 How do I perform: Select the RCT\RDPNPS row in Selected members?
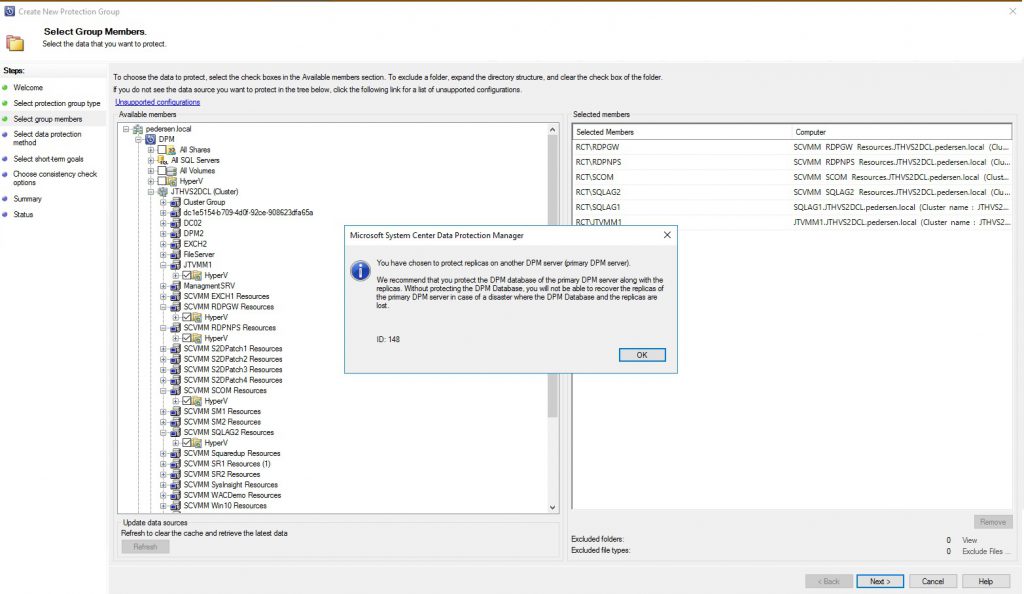(x=792, y=162)
